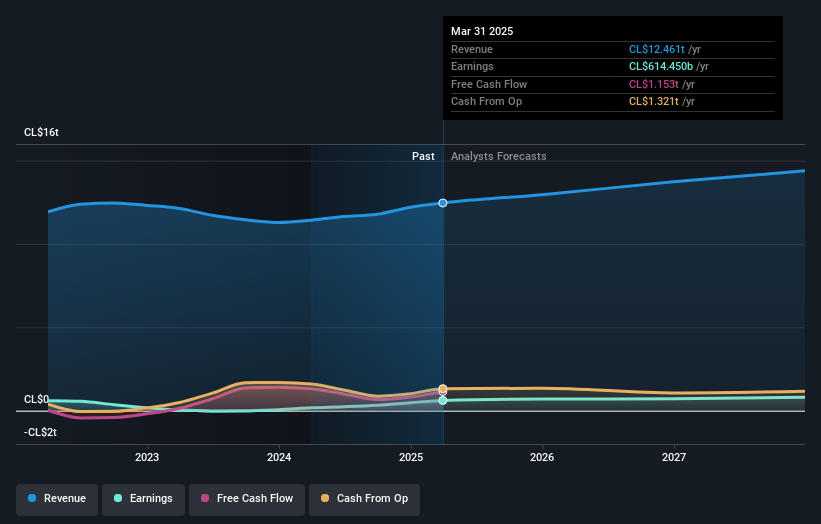The image size is (821, 524).
Task: Toggle the Revenue legend button
Action: point(57,499)
